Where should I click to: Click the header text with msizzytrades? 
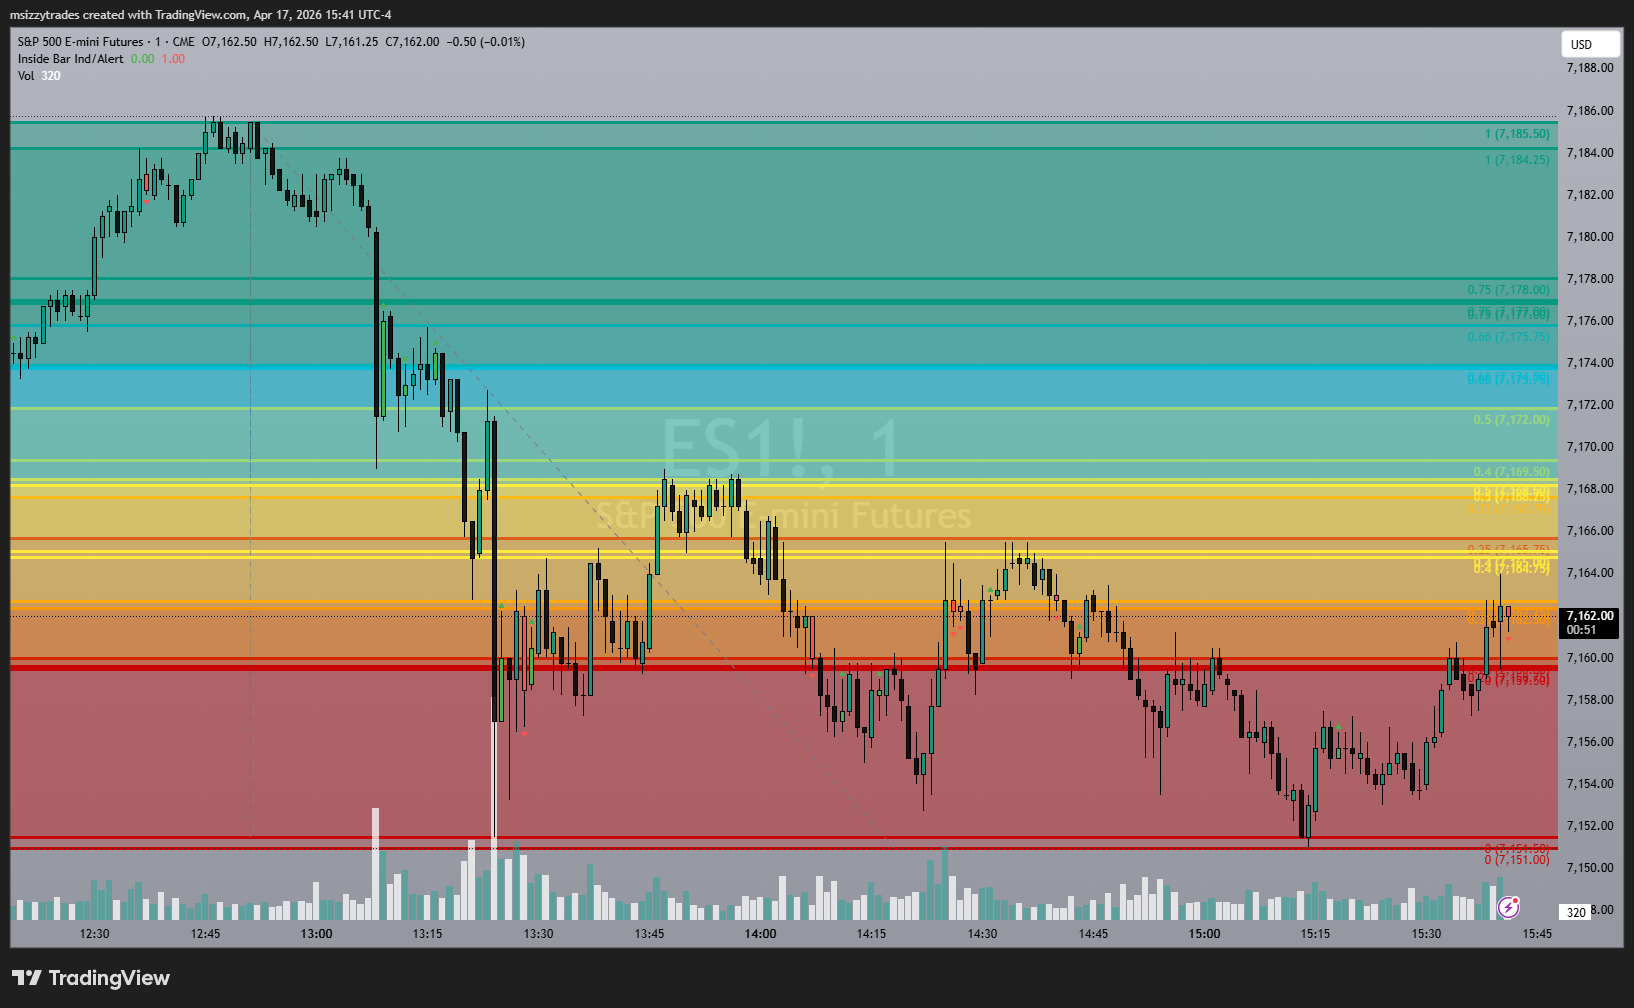[201, 15]
